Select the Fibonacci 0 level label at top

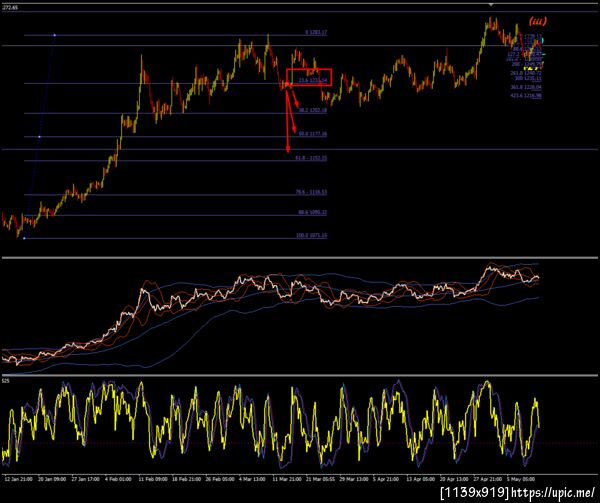click(x=316, y=33)
